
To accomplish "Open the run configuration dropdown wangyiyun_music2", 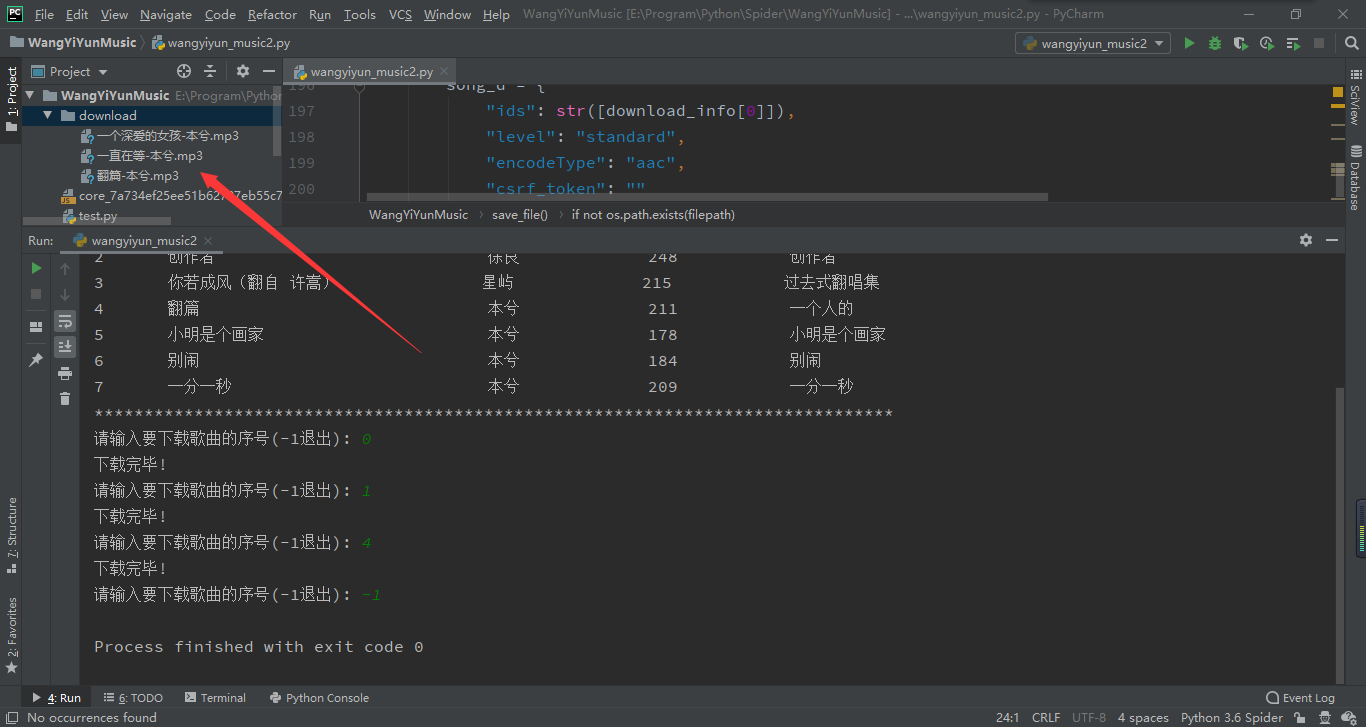I will (x=1092, y=43).
